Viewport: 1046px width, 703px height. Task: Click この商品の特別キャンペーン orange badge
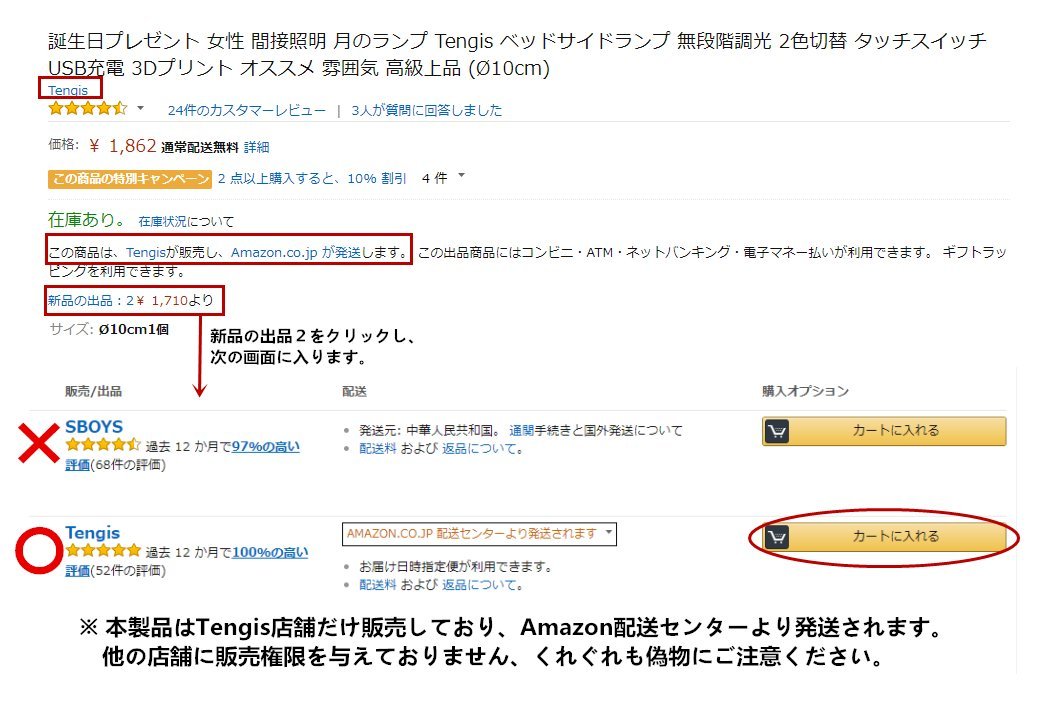130,178
